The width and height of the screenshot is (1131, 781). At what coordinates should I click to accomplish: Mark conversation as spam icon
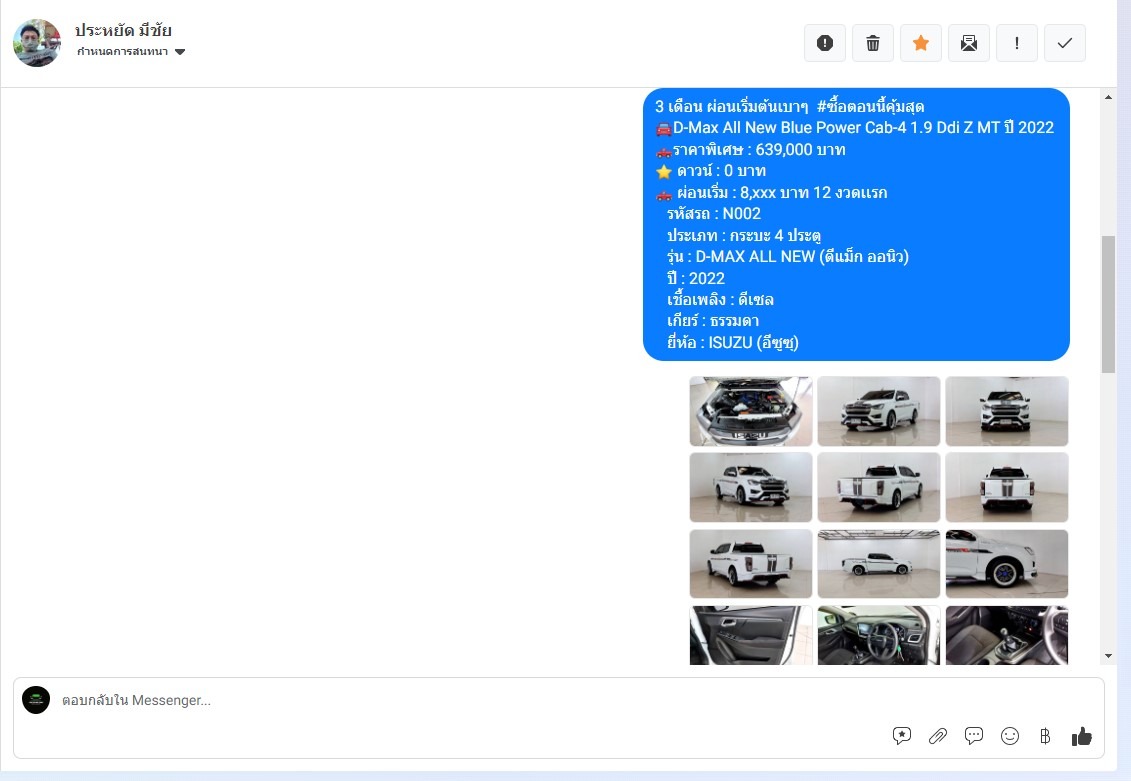[x=824, y=43]
